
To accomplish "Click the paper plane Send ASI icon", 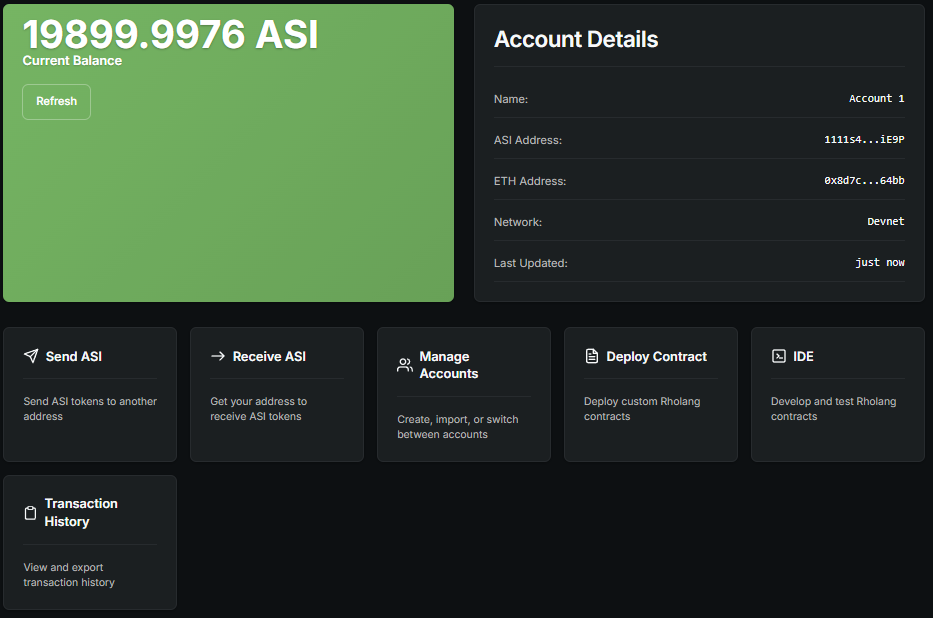I will pyautogui.click(x=31, y=356).
